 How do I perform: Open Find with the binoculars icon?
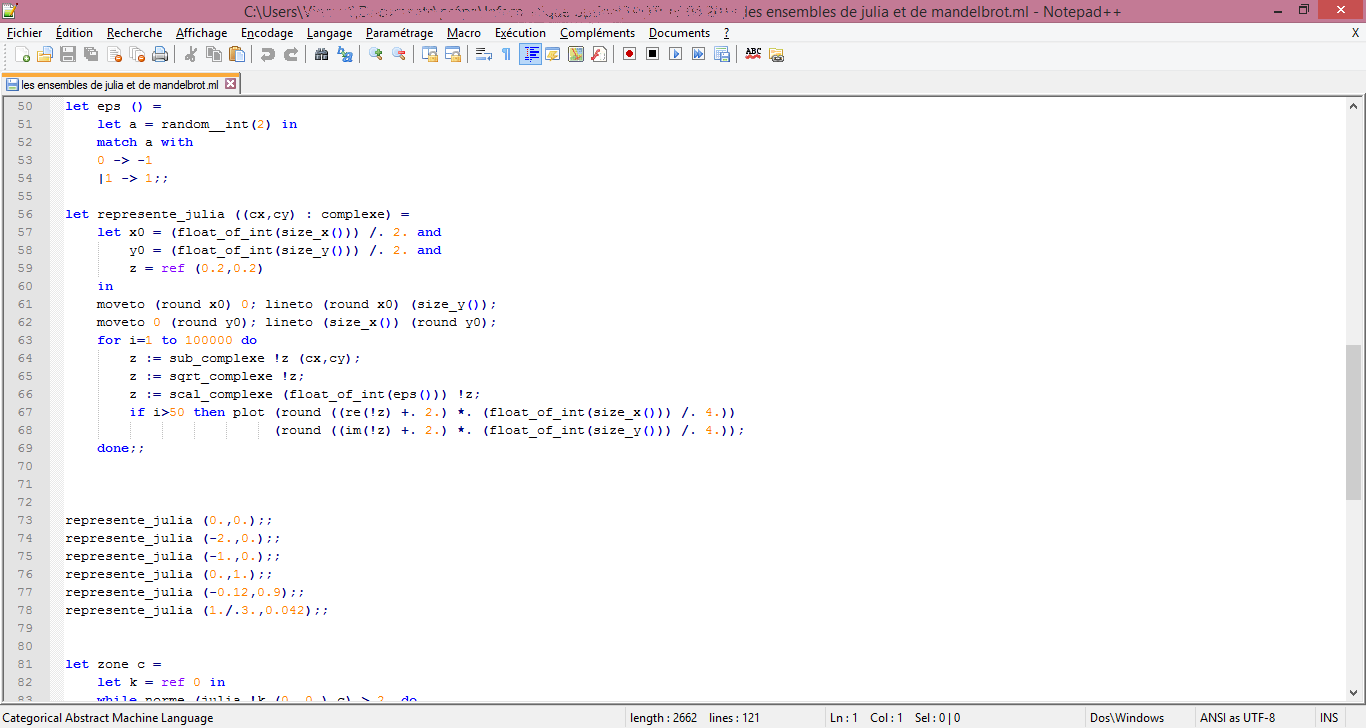coord(322,54)
